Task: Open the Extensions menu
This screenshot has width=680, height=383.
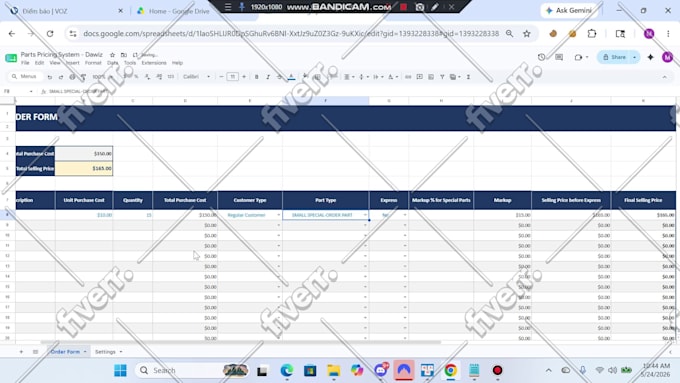Action: [x=154, y=63]
